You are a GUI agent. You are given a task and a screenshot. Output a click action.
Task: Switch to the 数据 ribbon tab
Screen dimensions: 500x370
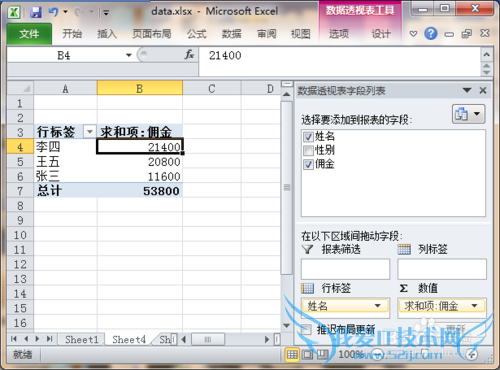(x=231, y=34)
